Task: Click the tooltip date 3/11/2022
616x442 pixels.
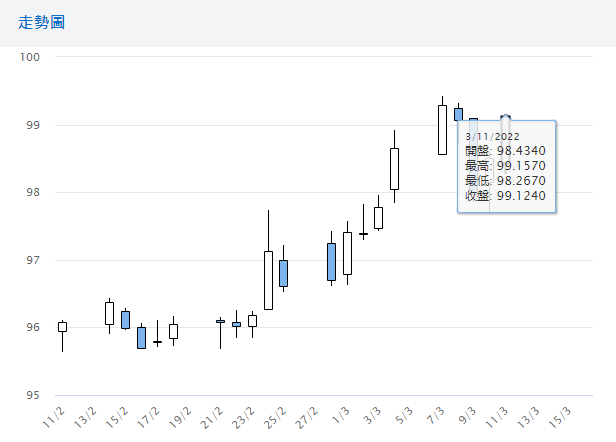Action: tap(492, 136)
